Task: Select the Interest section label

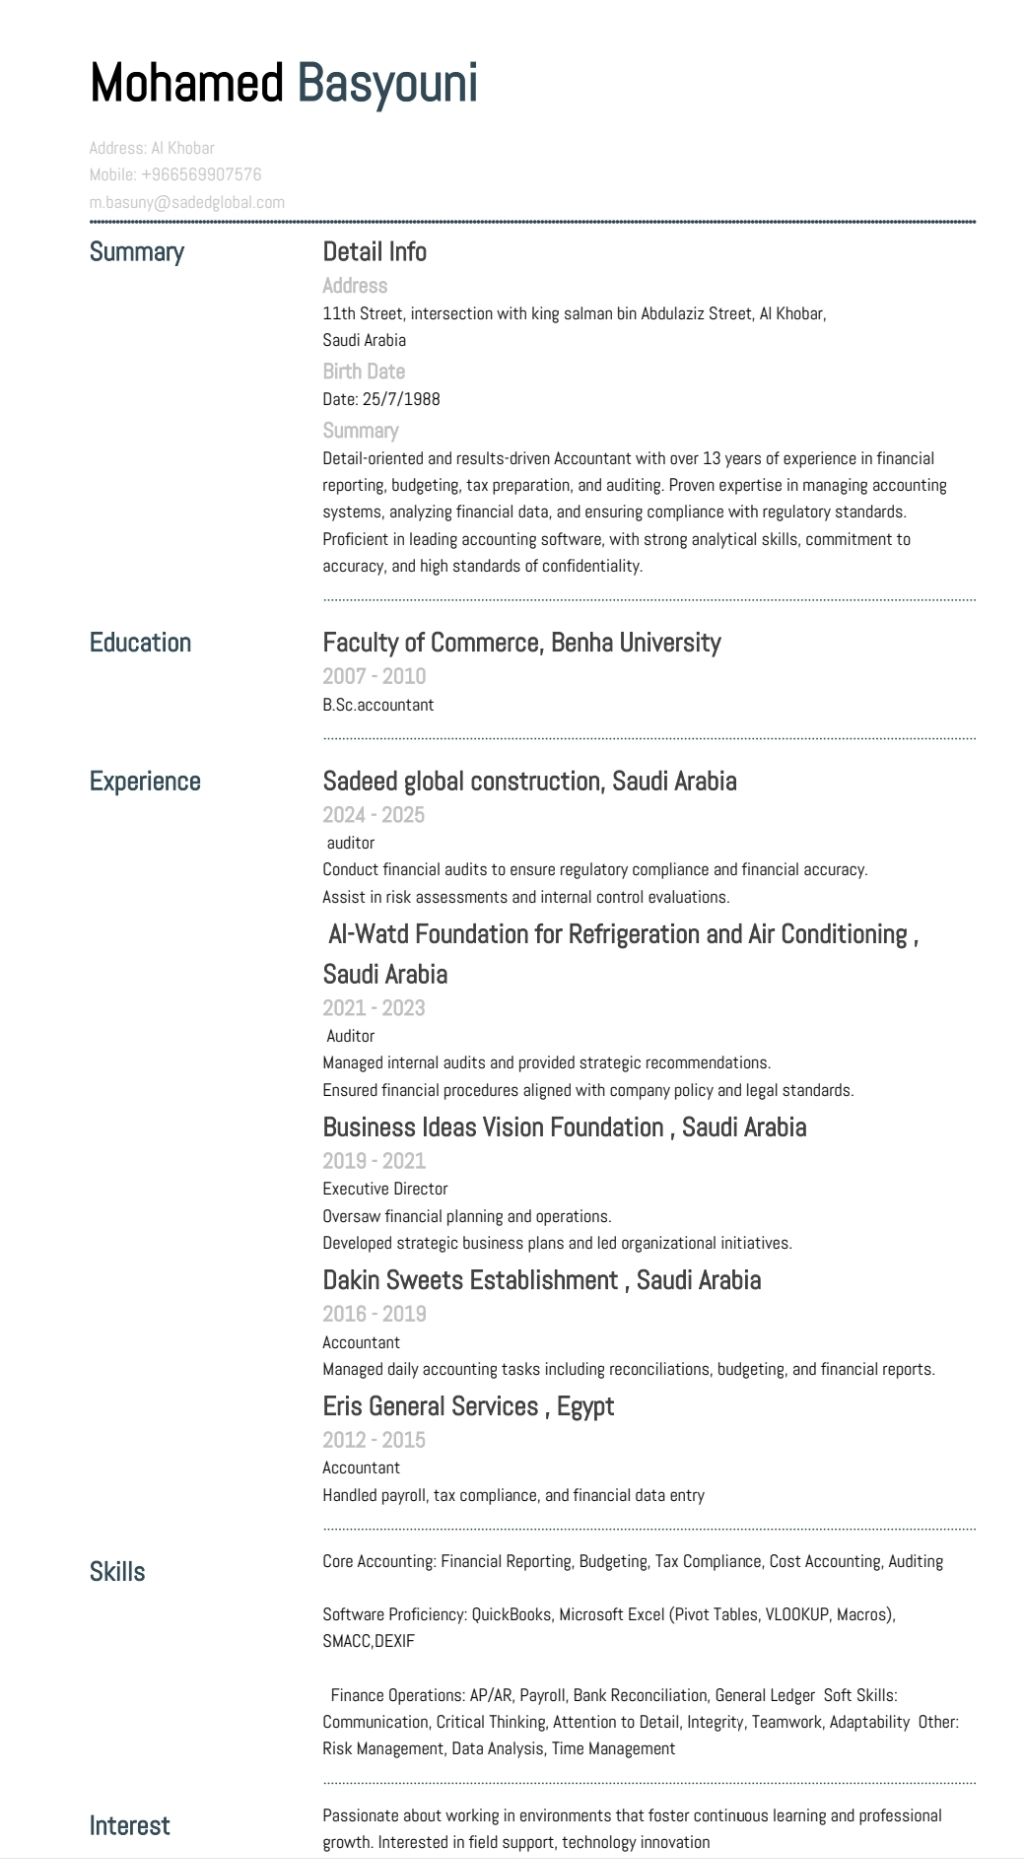Action: click(x=129, y=1826)
